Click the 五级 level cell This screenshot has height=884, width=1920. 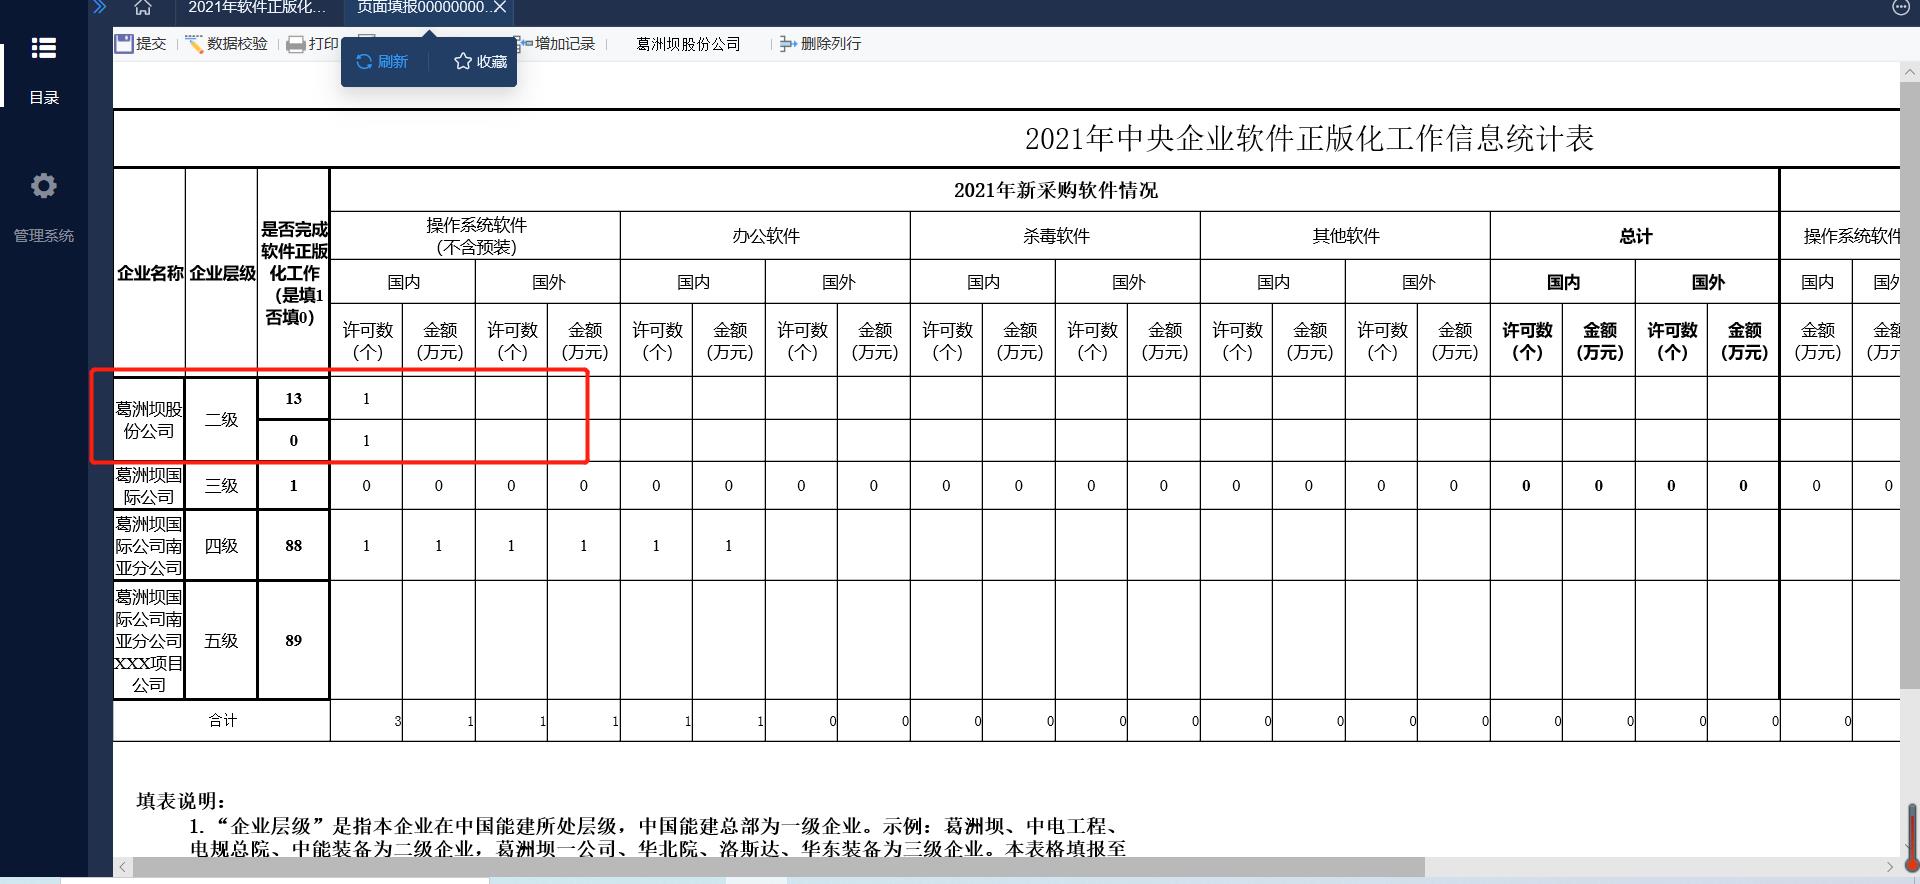pyautogui.click(x=221, y=640)
